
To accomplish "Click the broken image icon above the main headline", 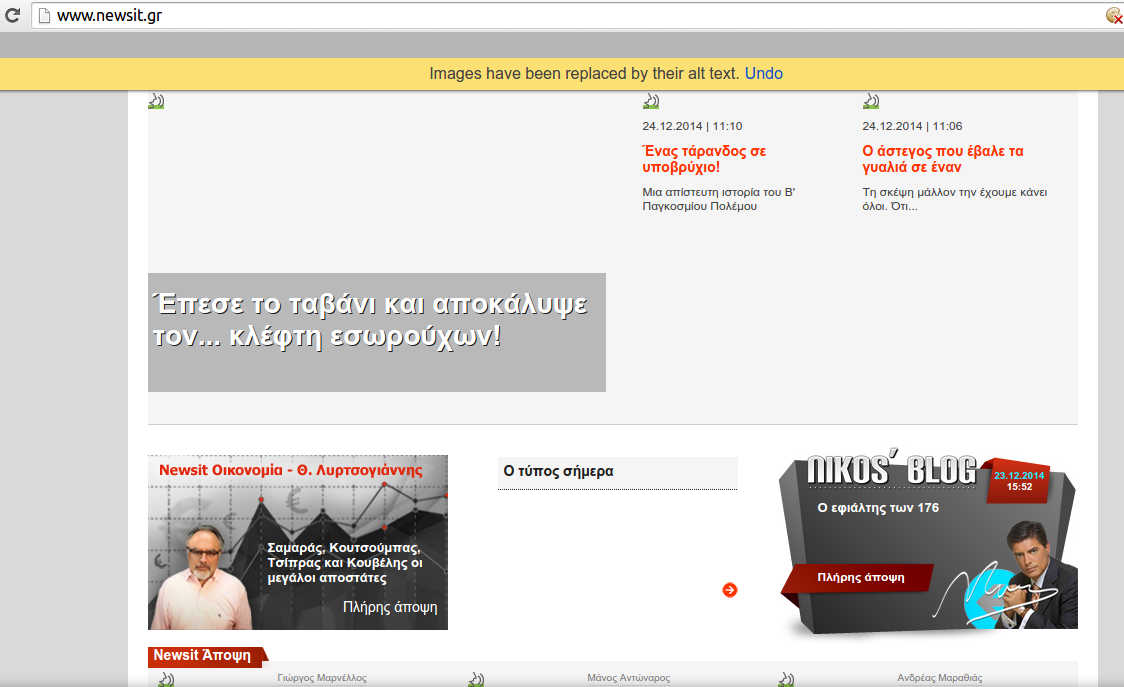I will tap(156, 101).
